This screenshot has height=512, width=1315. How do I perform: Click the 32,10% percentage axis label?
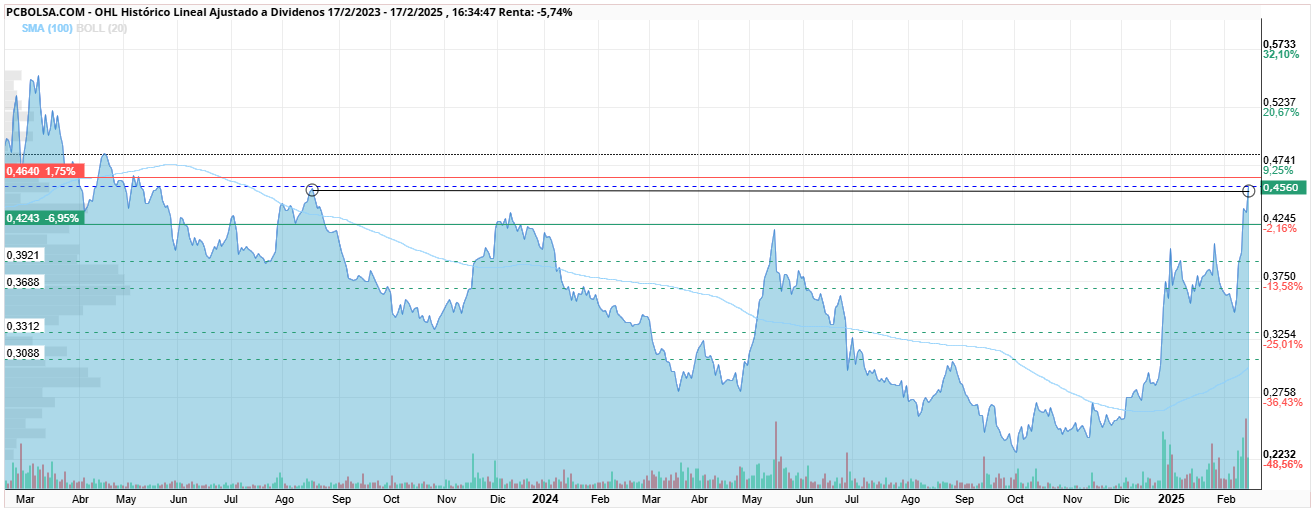(x=1281, y=55)
